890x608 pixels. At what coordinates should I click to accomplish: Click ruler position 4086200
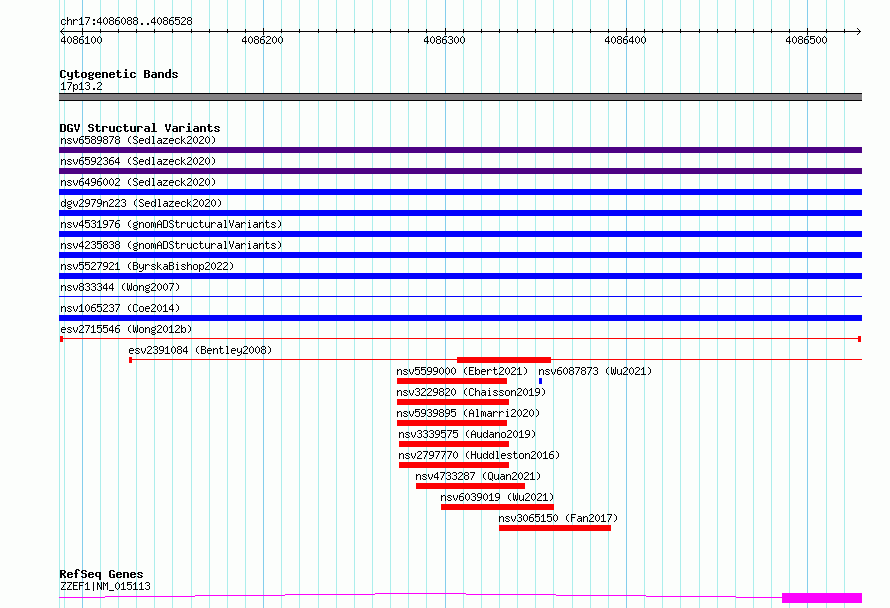262,40
